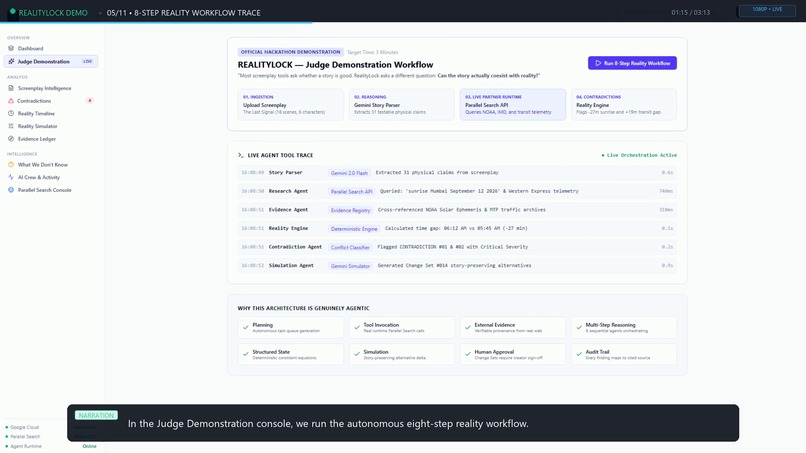Screen dimensions: 806x453
Task: Click the Human Approval capability card
Action: 513,354
